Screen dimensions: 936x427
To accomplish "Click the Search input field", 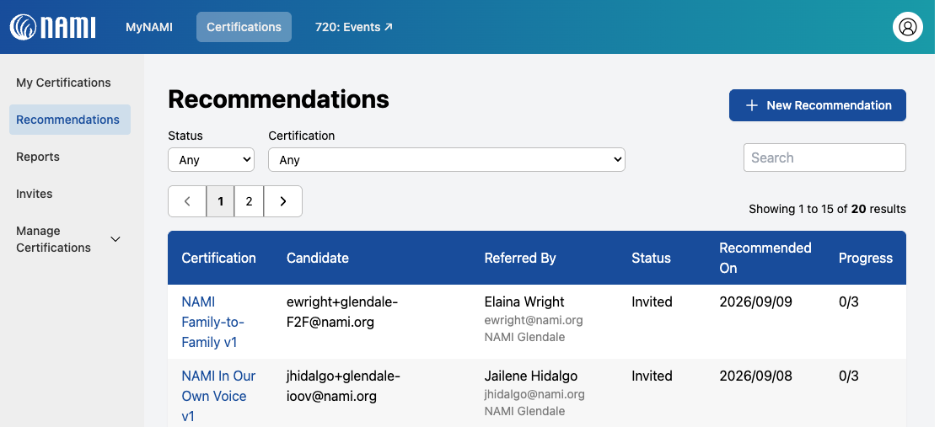I will tap(824, 158).
